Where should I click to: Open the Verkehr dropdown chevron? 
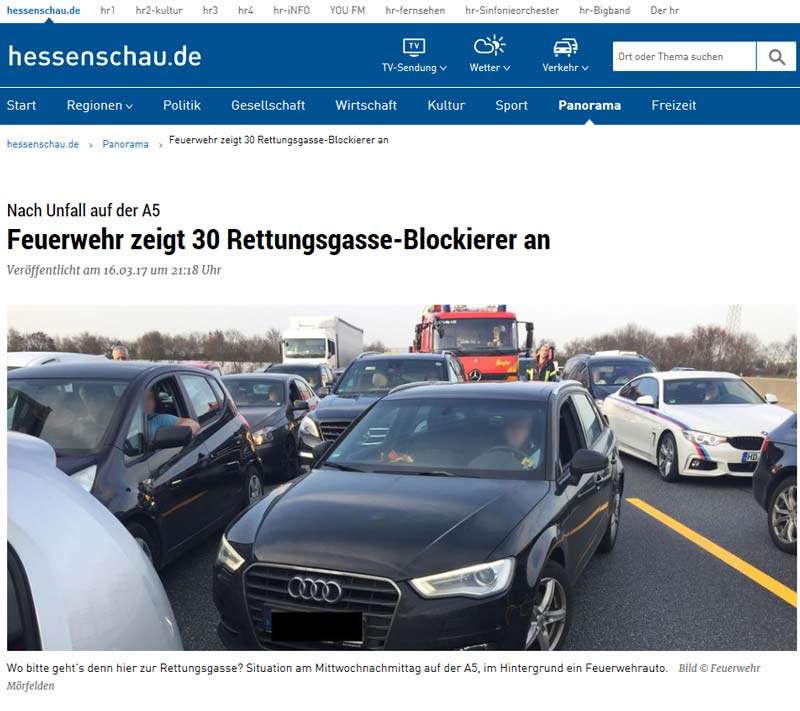click(585, 68)
